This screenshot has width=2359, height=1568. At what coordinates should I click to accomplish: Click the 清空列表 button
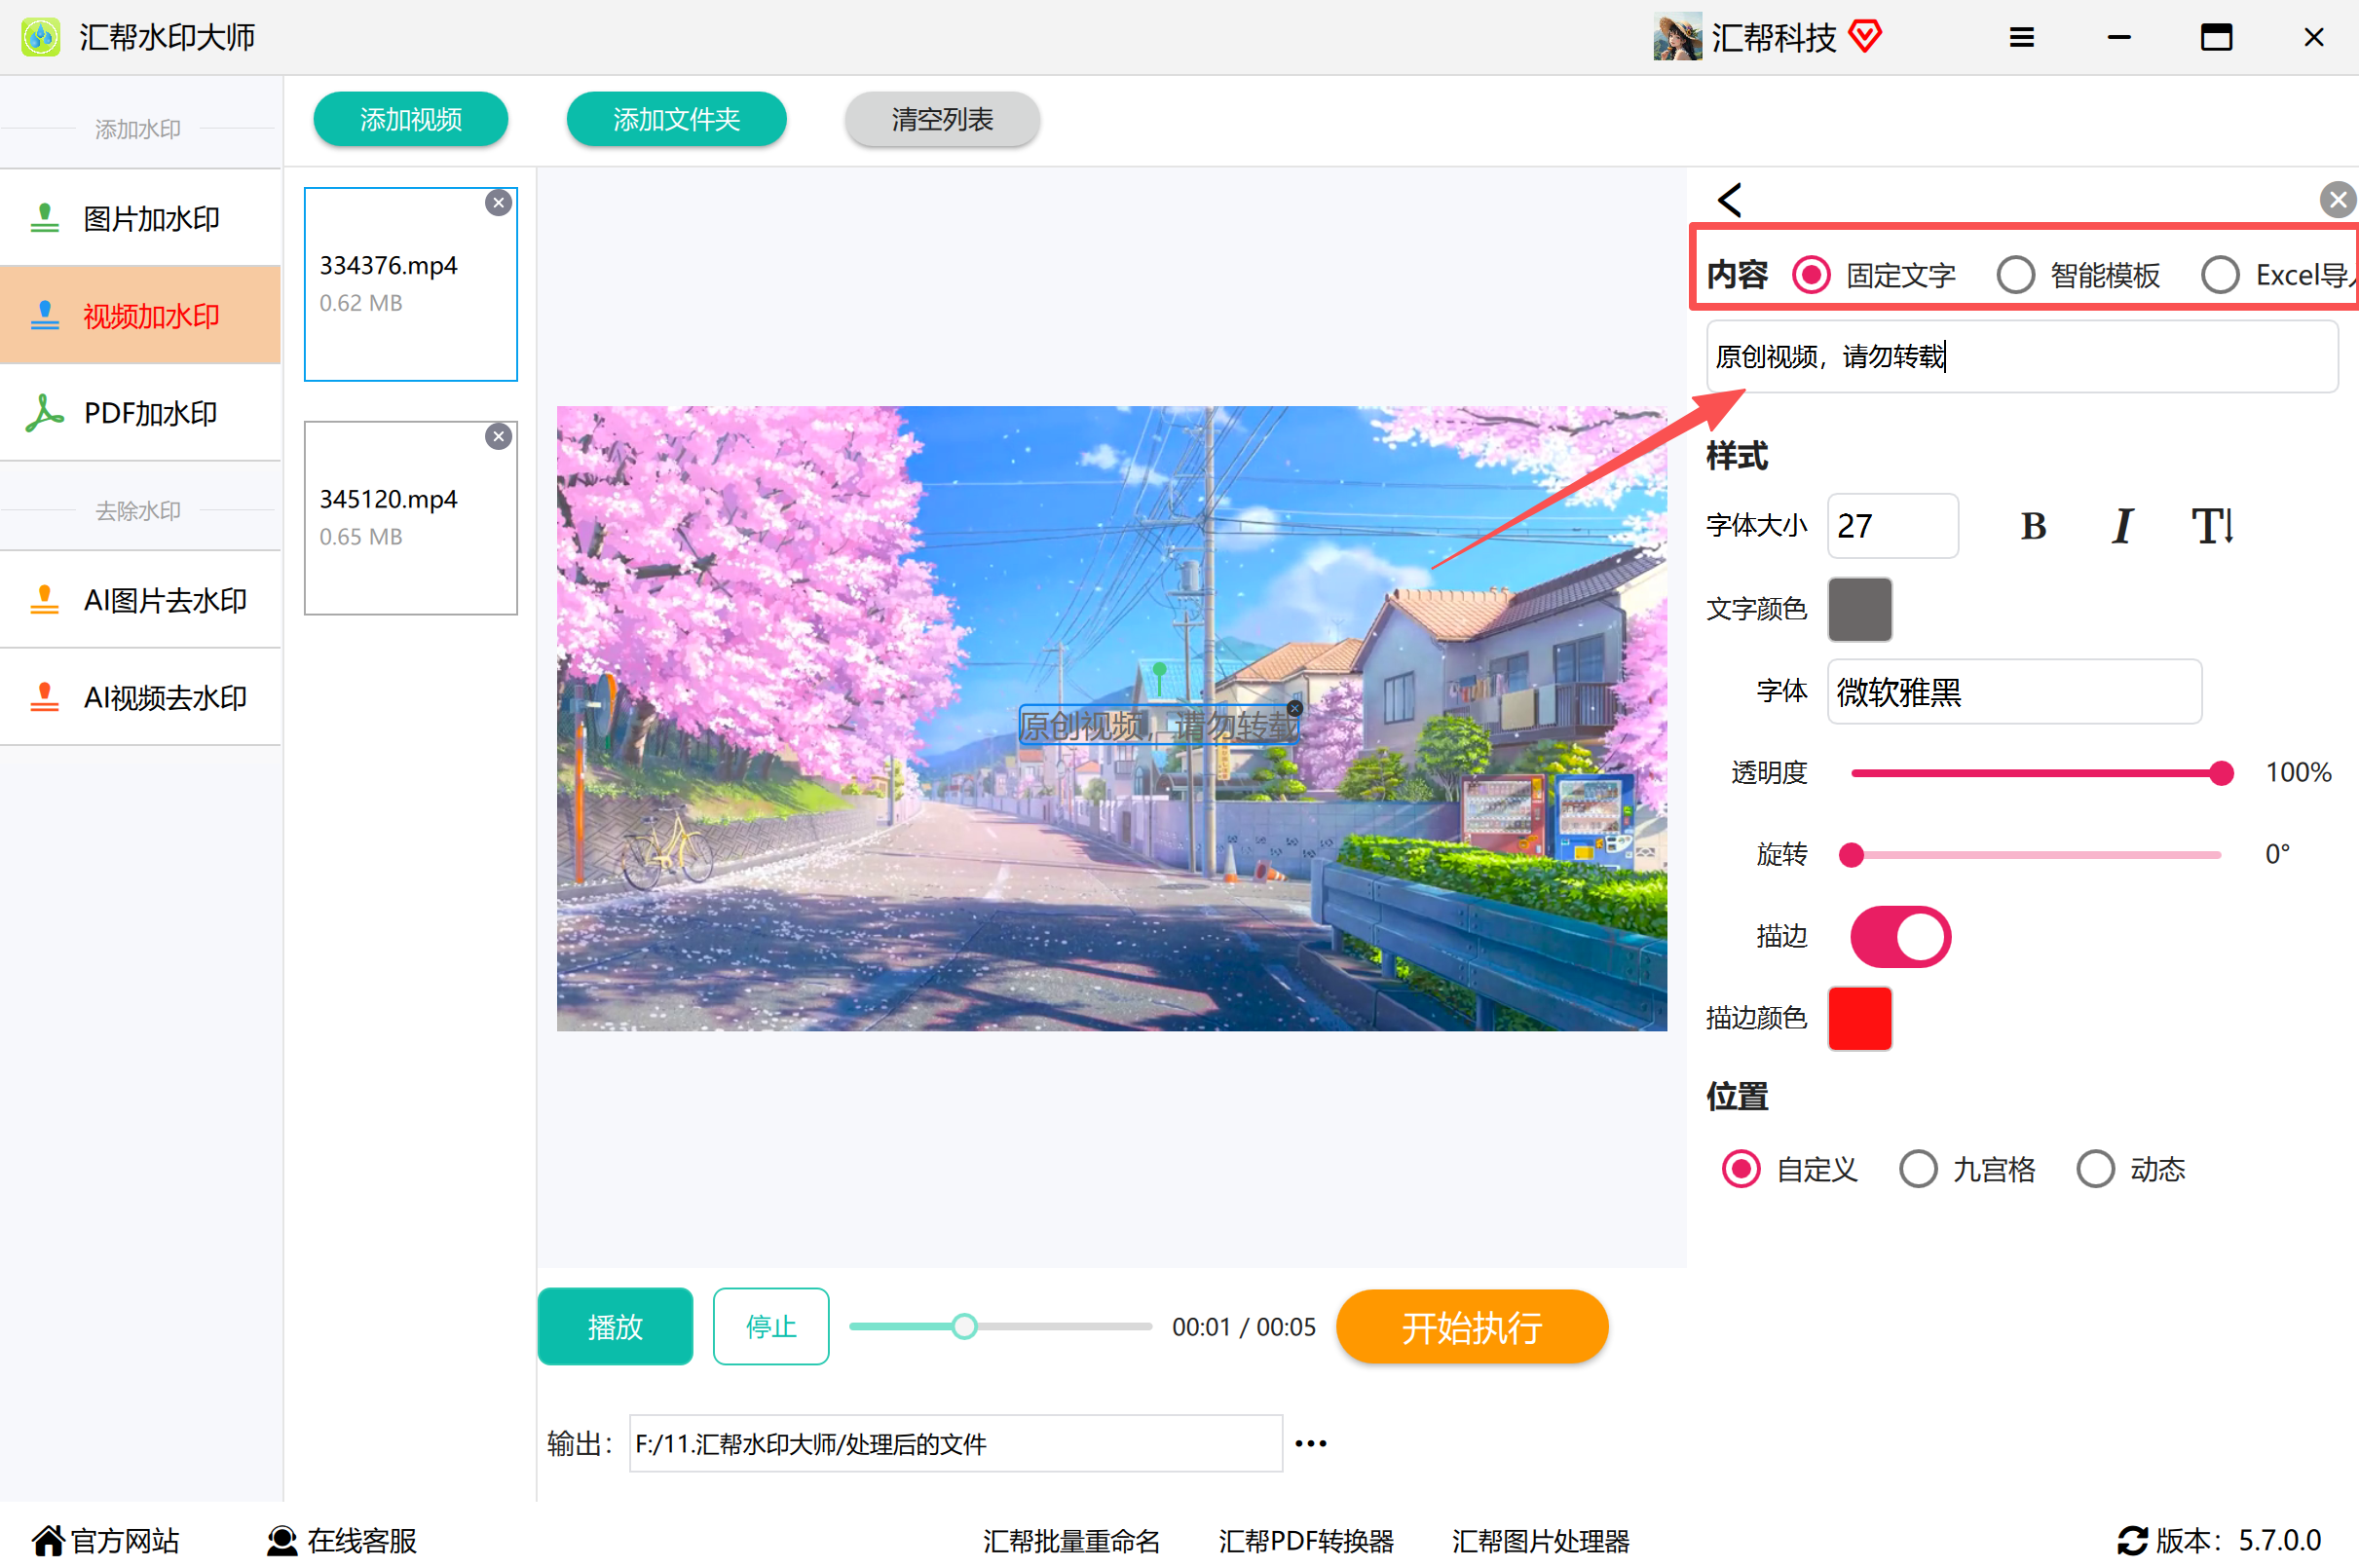pyautogui.click(x=942, y=119)
